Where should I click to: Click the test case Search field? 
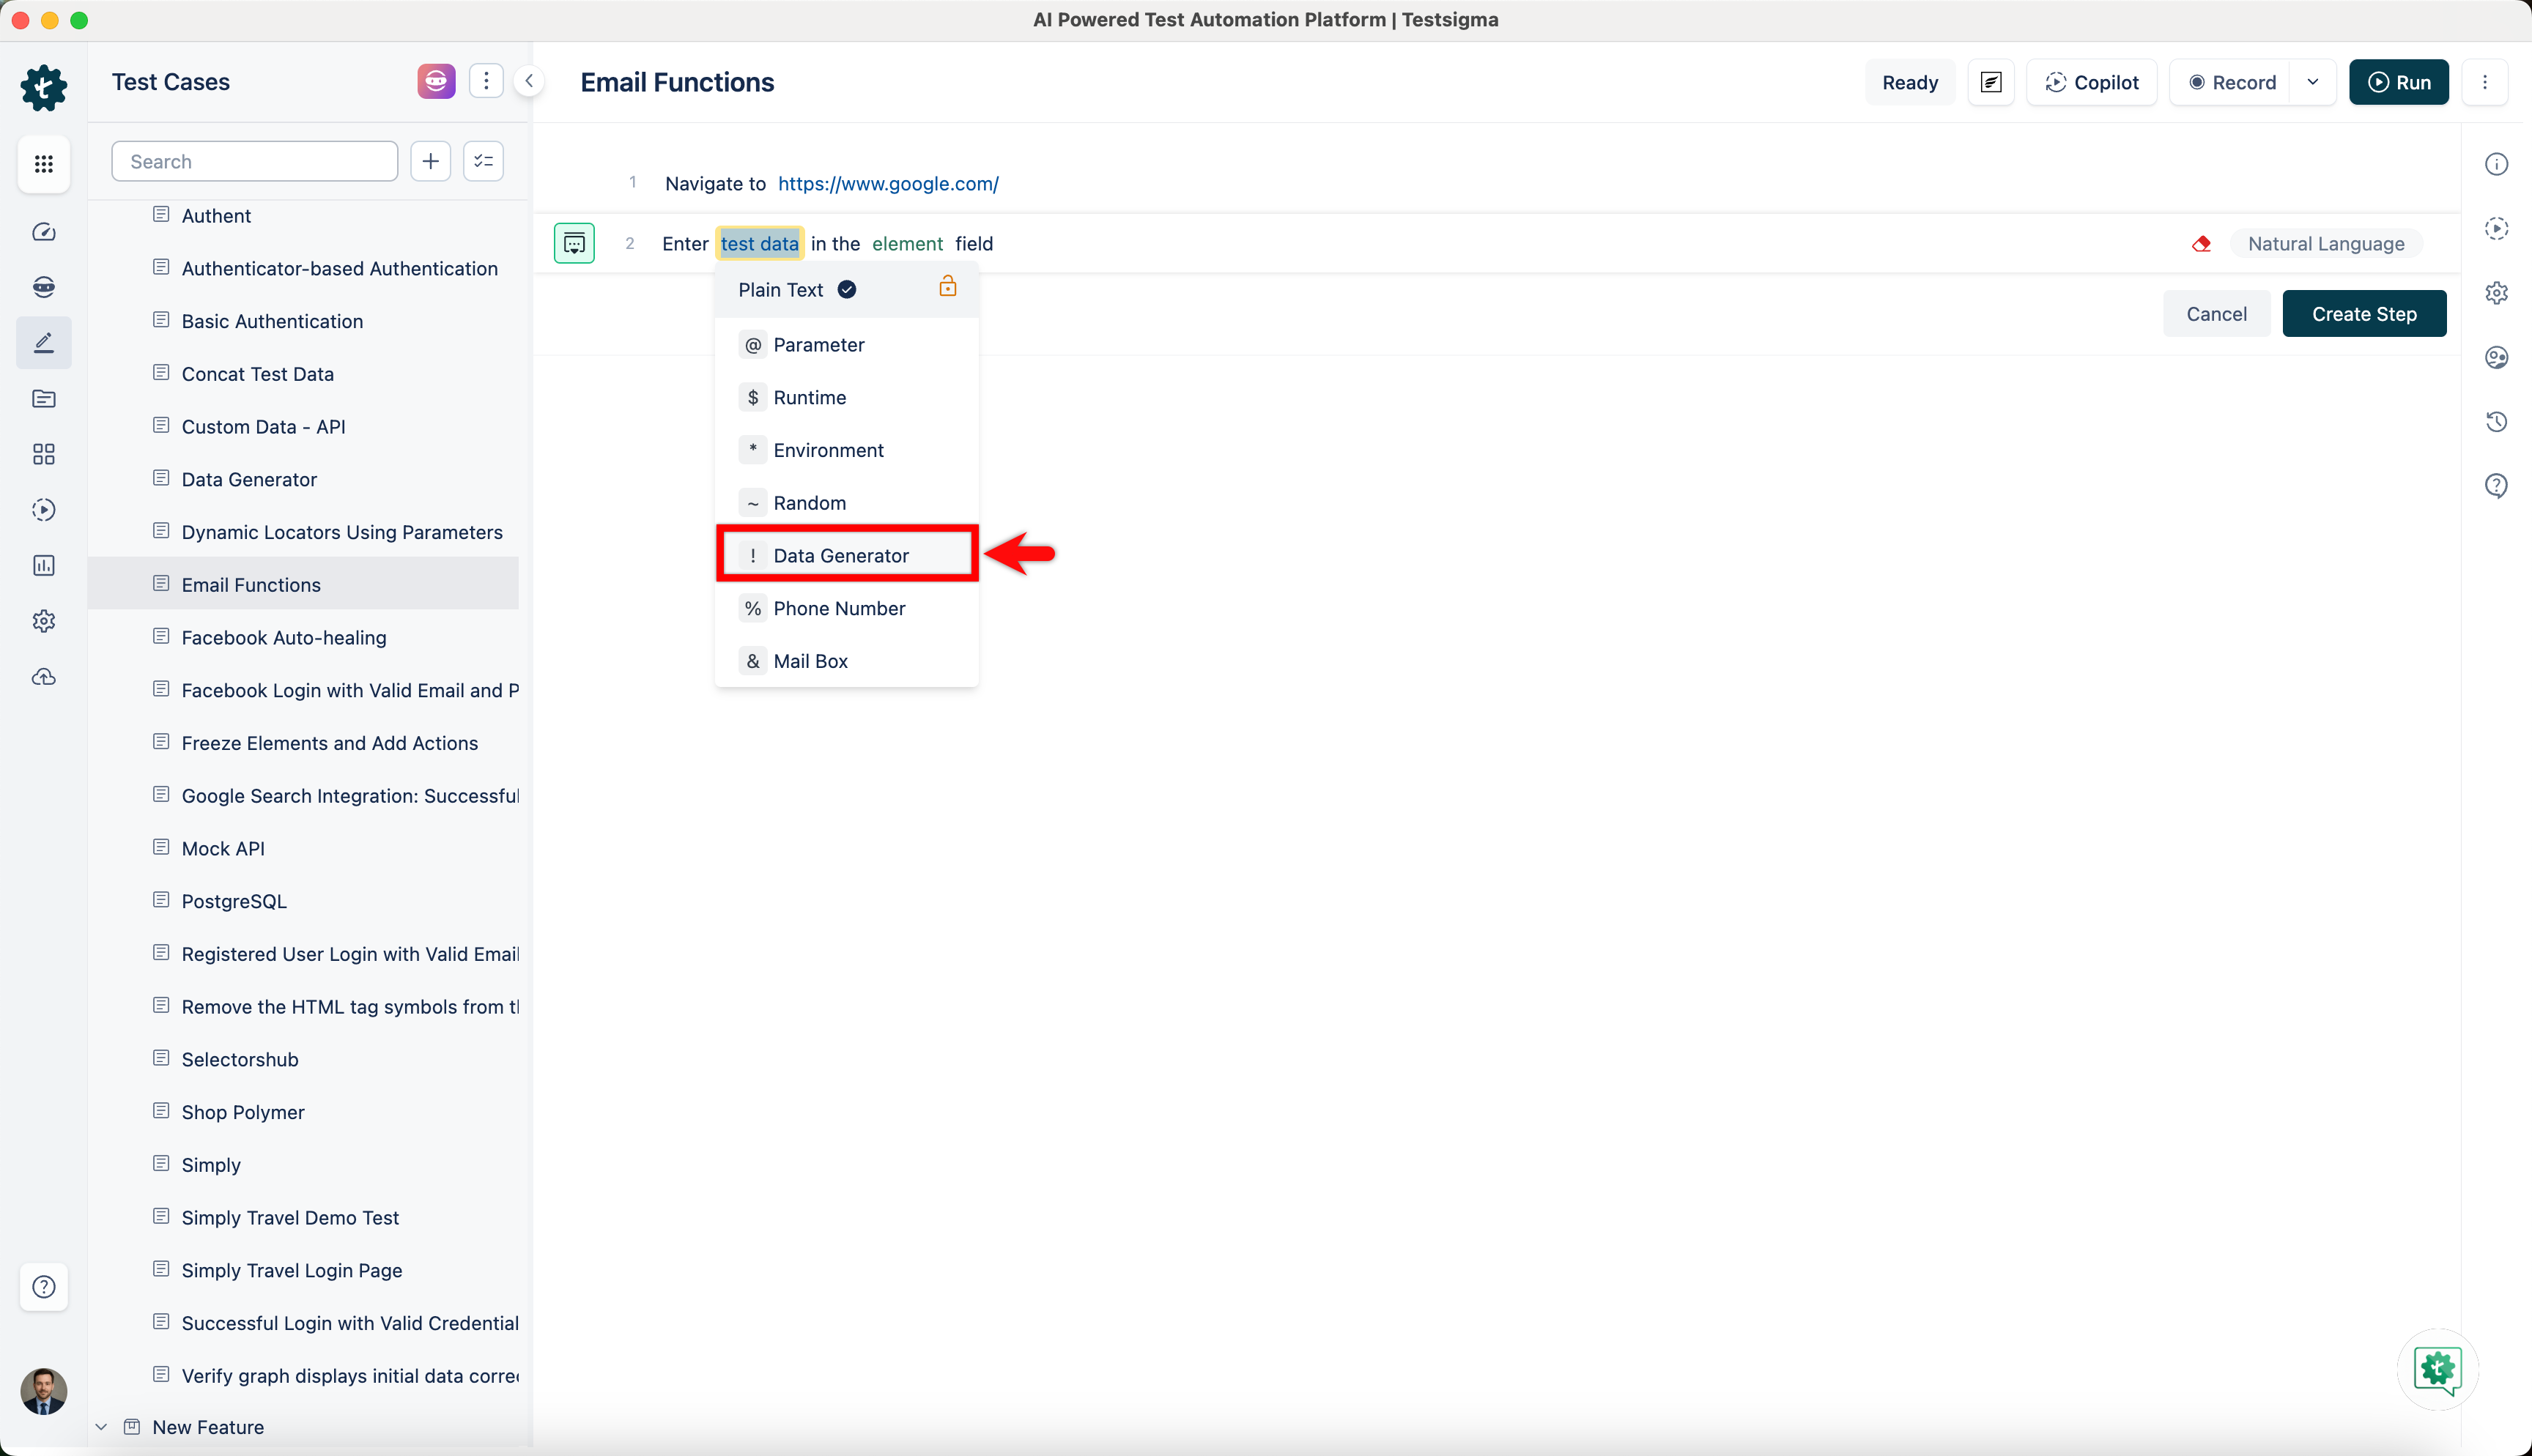coord(254,162)
